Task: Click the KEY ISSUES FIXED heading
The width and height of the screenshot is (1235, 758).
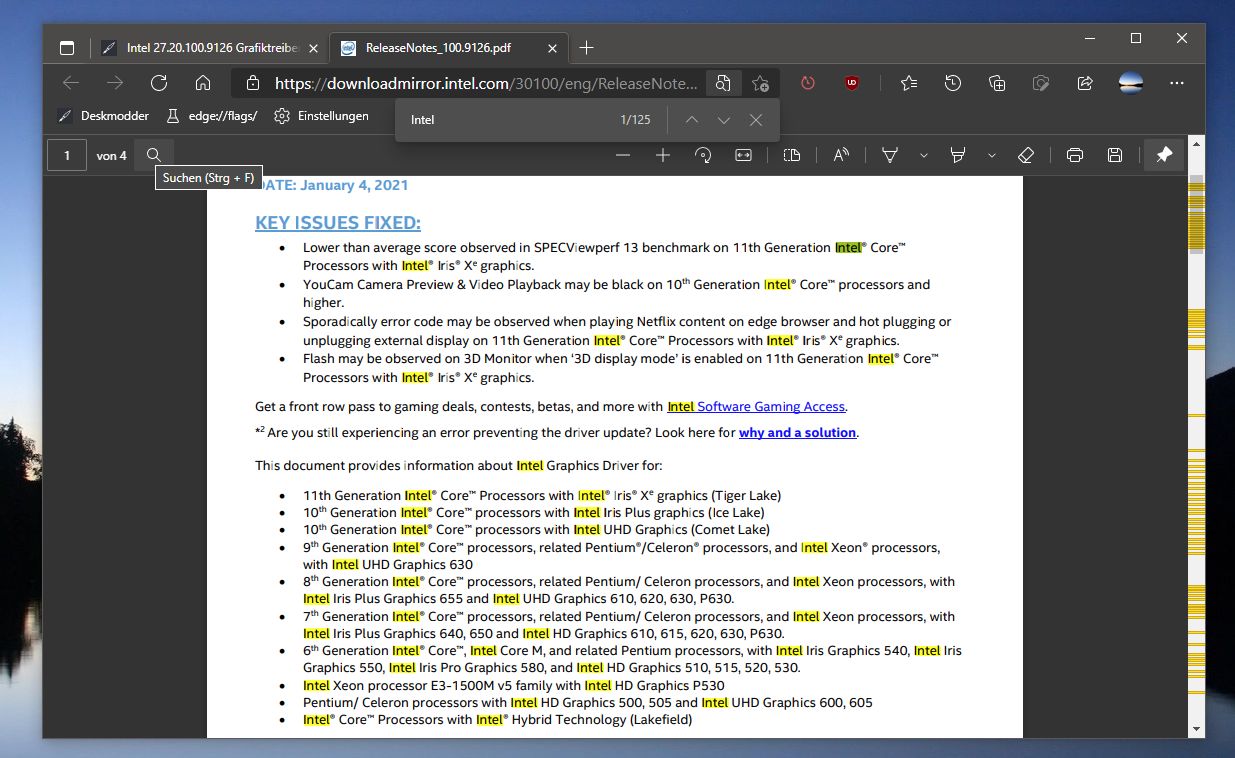Action: (x=338, y=223)
